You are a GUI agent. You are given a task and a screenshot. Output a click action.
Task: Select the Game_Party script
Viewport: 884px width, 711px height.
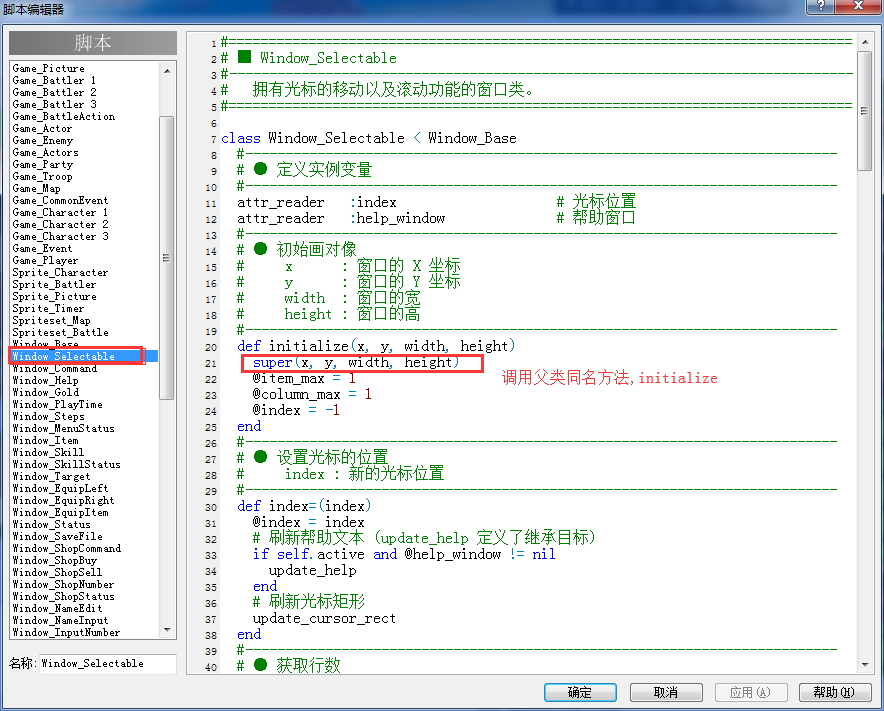pos(43,165)
